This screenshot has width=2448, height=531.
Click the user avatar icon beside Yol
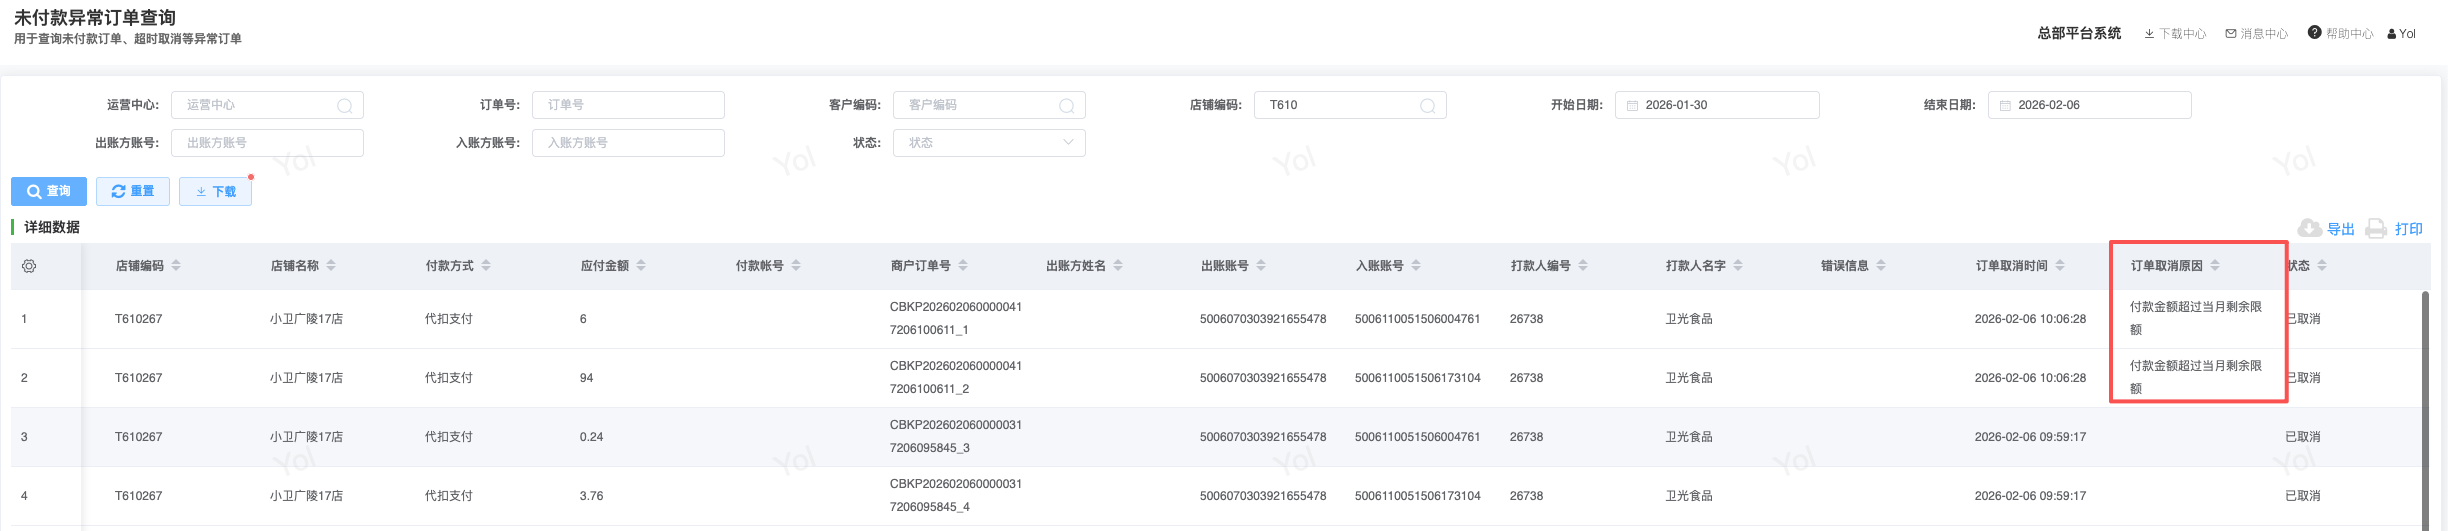(2391, 34)
